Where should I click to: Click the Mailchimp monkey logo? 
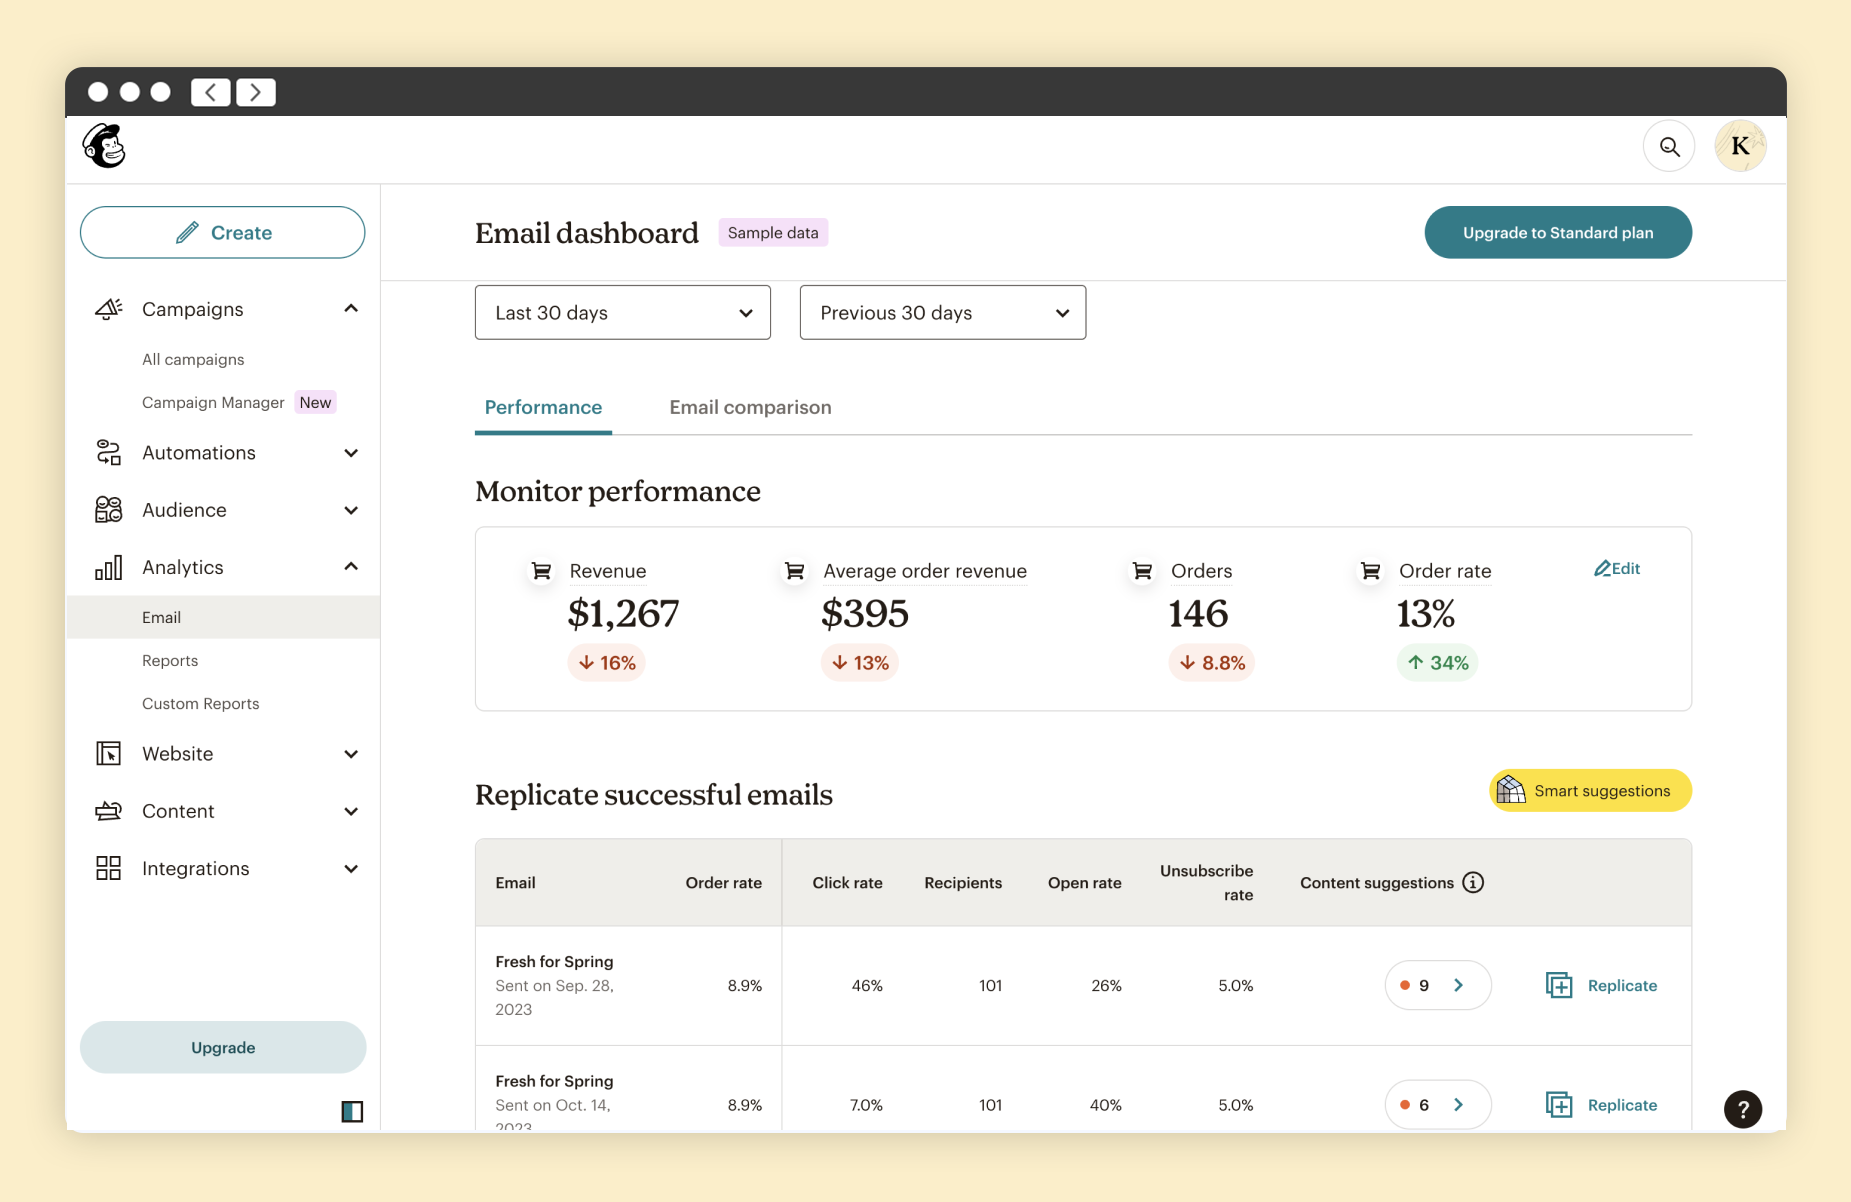point(104,147)
